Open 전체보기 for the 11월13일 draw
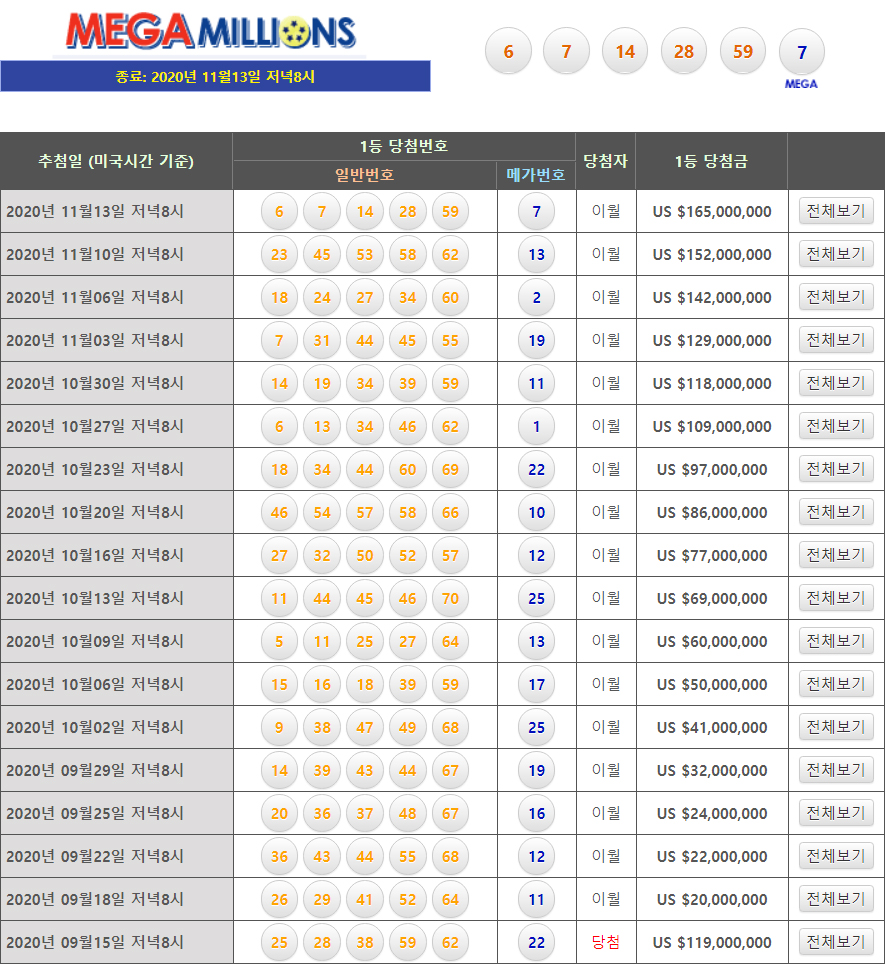Image resolution: width=885 pixels, height=964 pixels. [836, 211]
